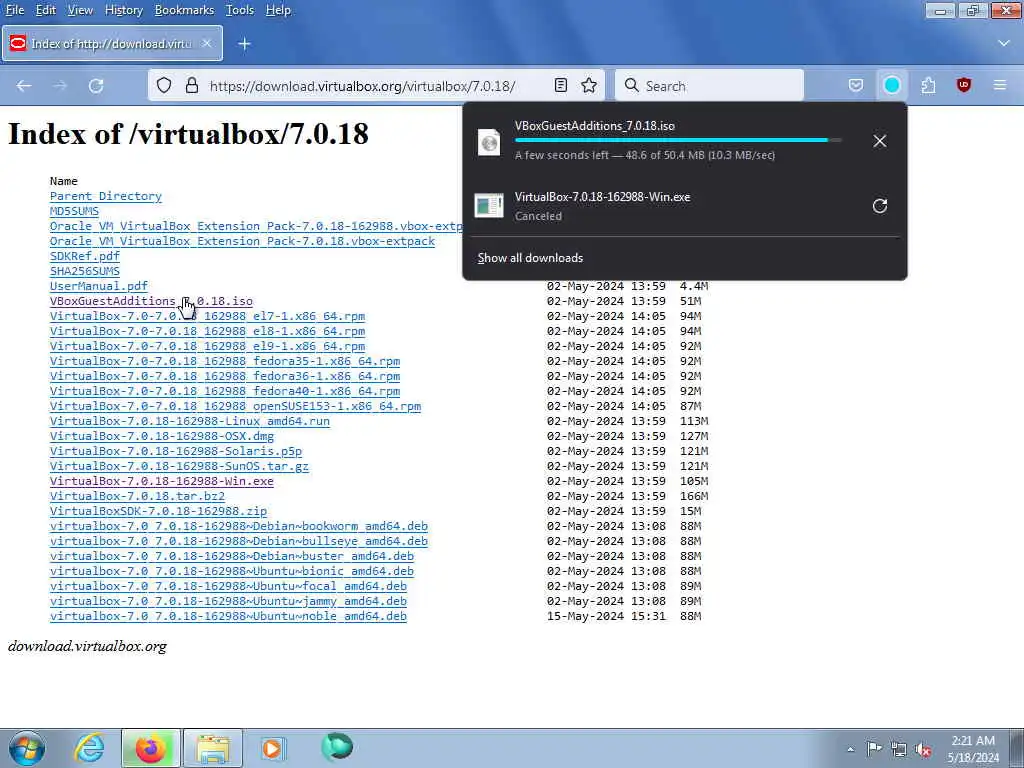Open the SHA256SUMS link

point(85,271)
